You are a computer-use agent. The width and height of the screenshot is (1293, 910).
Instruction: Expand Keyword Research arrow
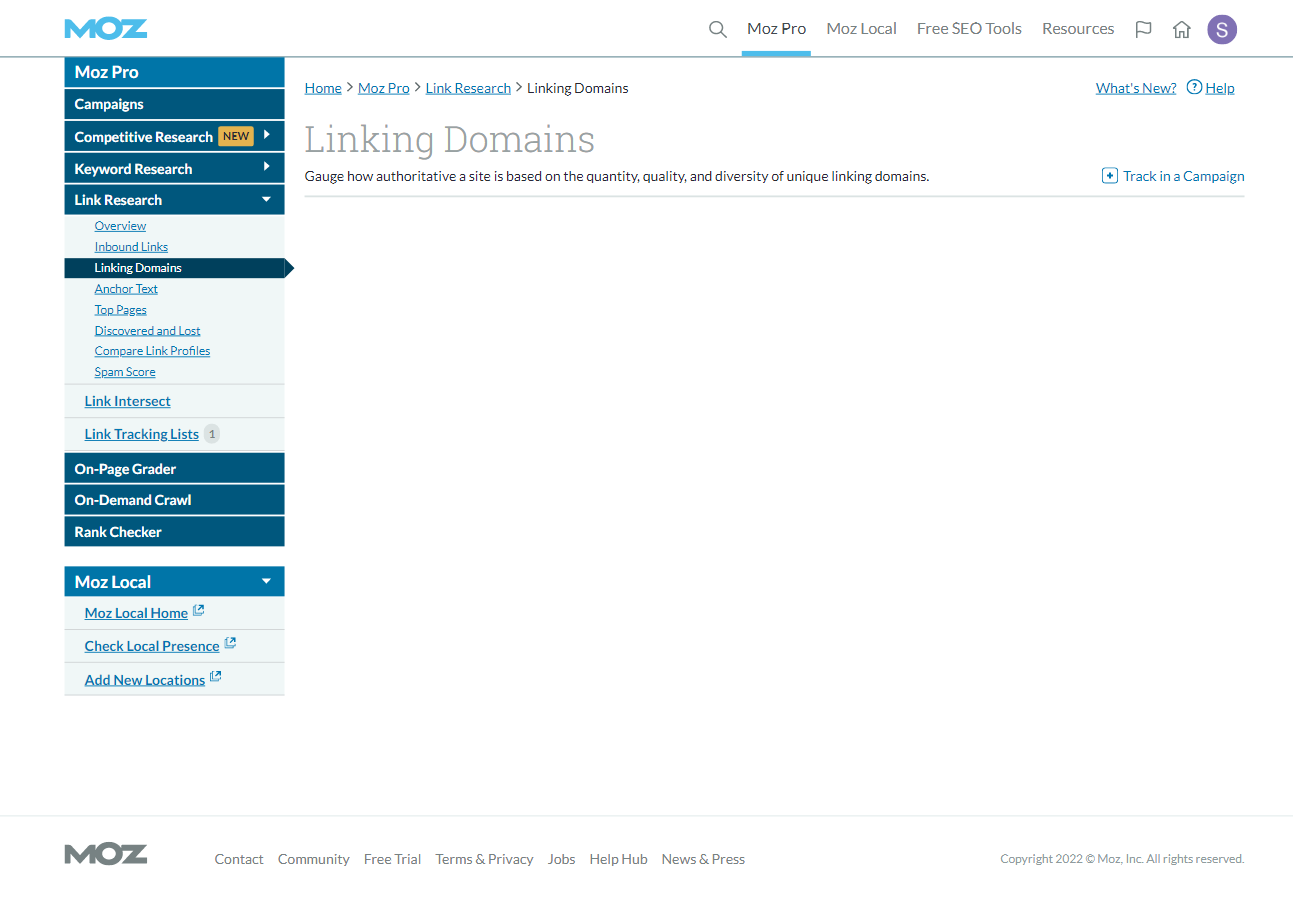(x=267, y=167)
